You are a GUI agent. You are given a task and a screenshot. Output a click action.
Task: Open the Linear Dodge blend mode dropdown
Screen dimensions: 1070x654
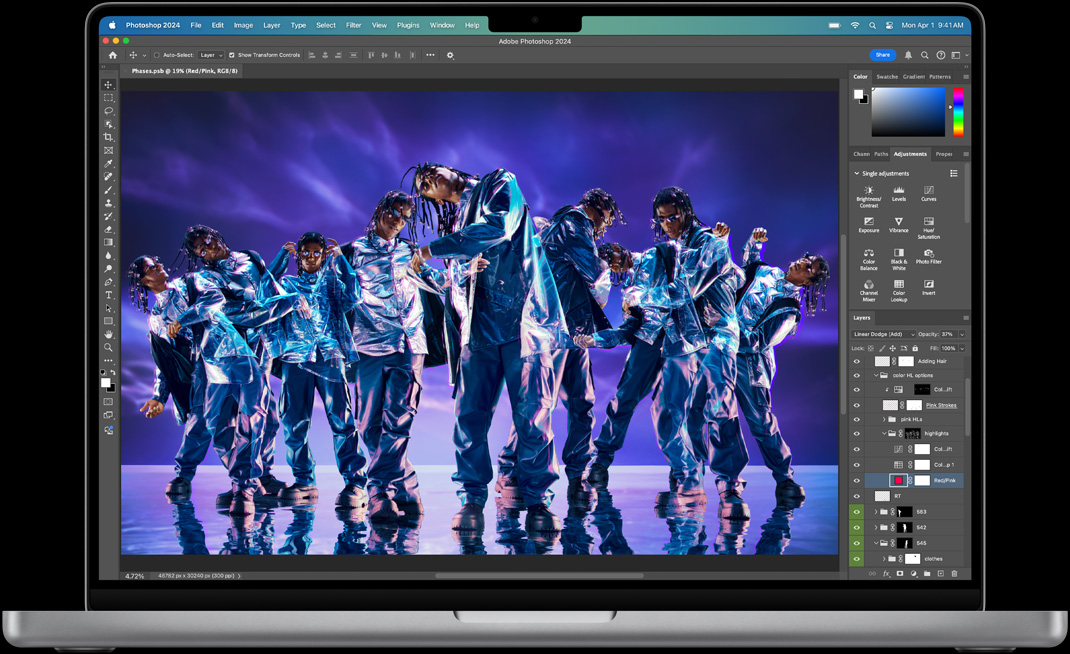click(x=882, y=334)
